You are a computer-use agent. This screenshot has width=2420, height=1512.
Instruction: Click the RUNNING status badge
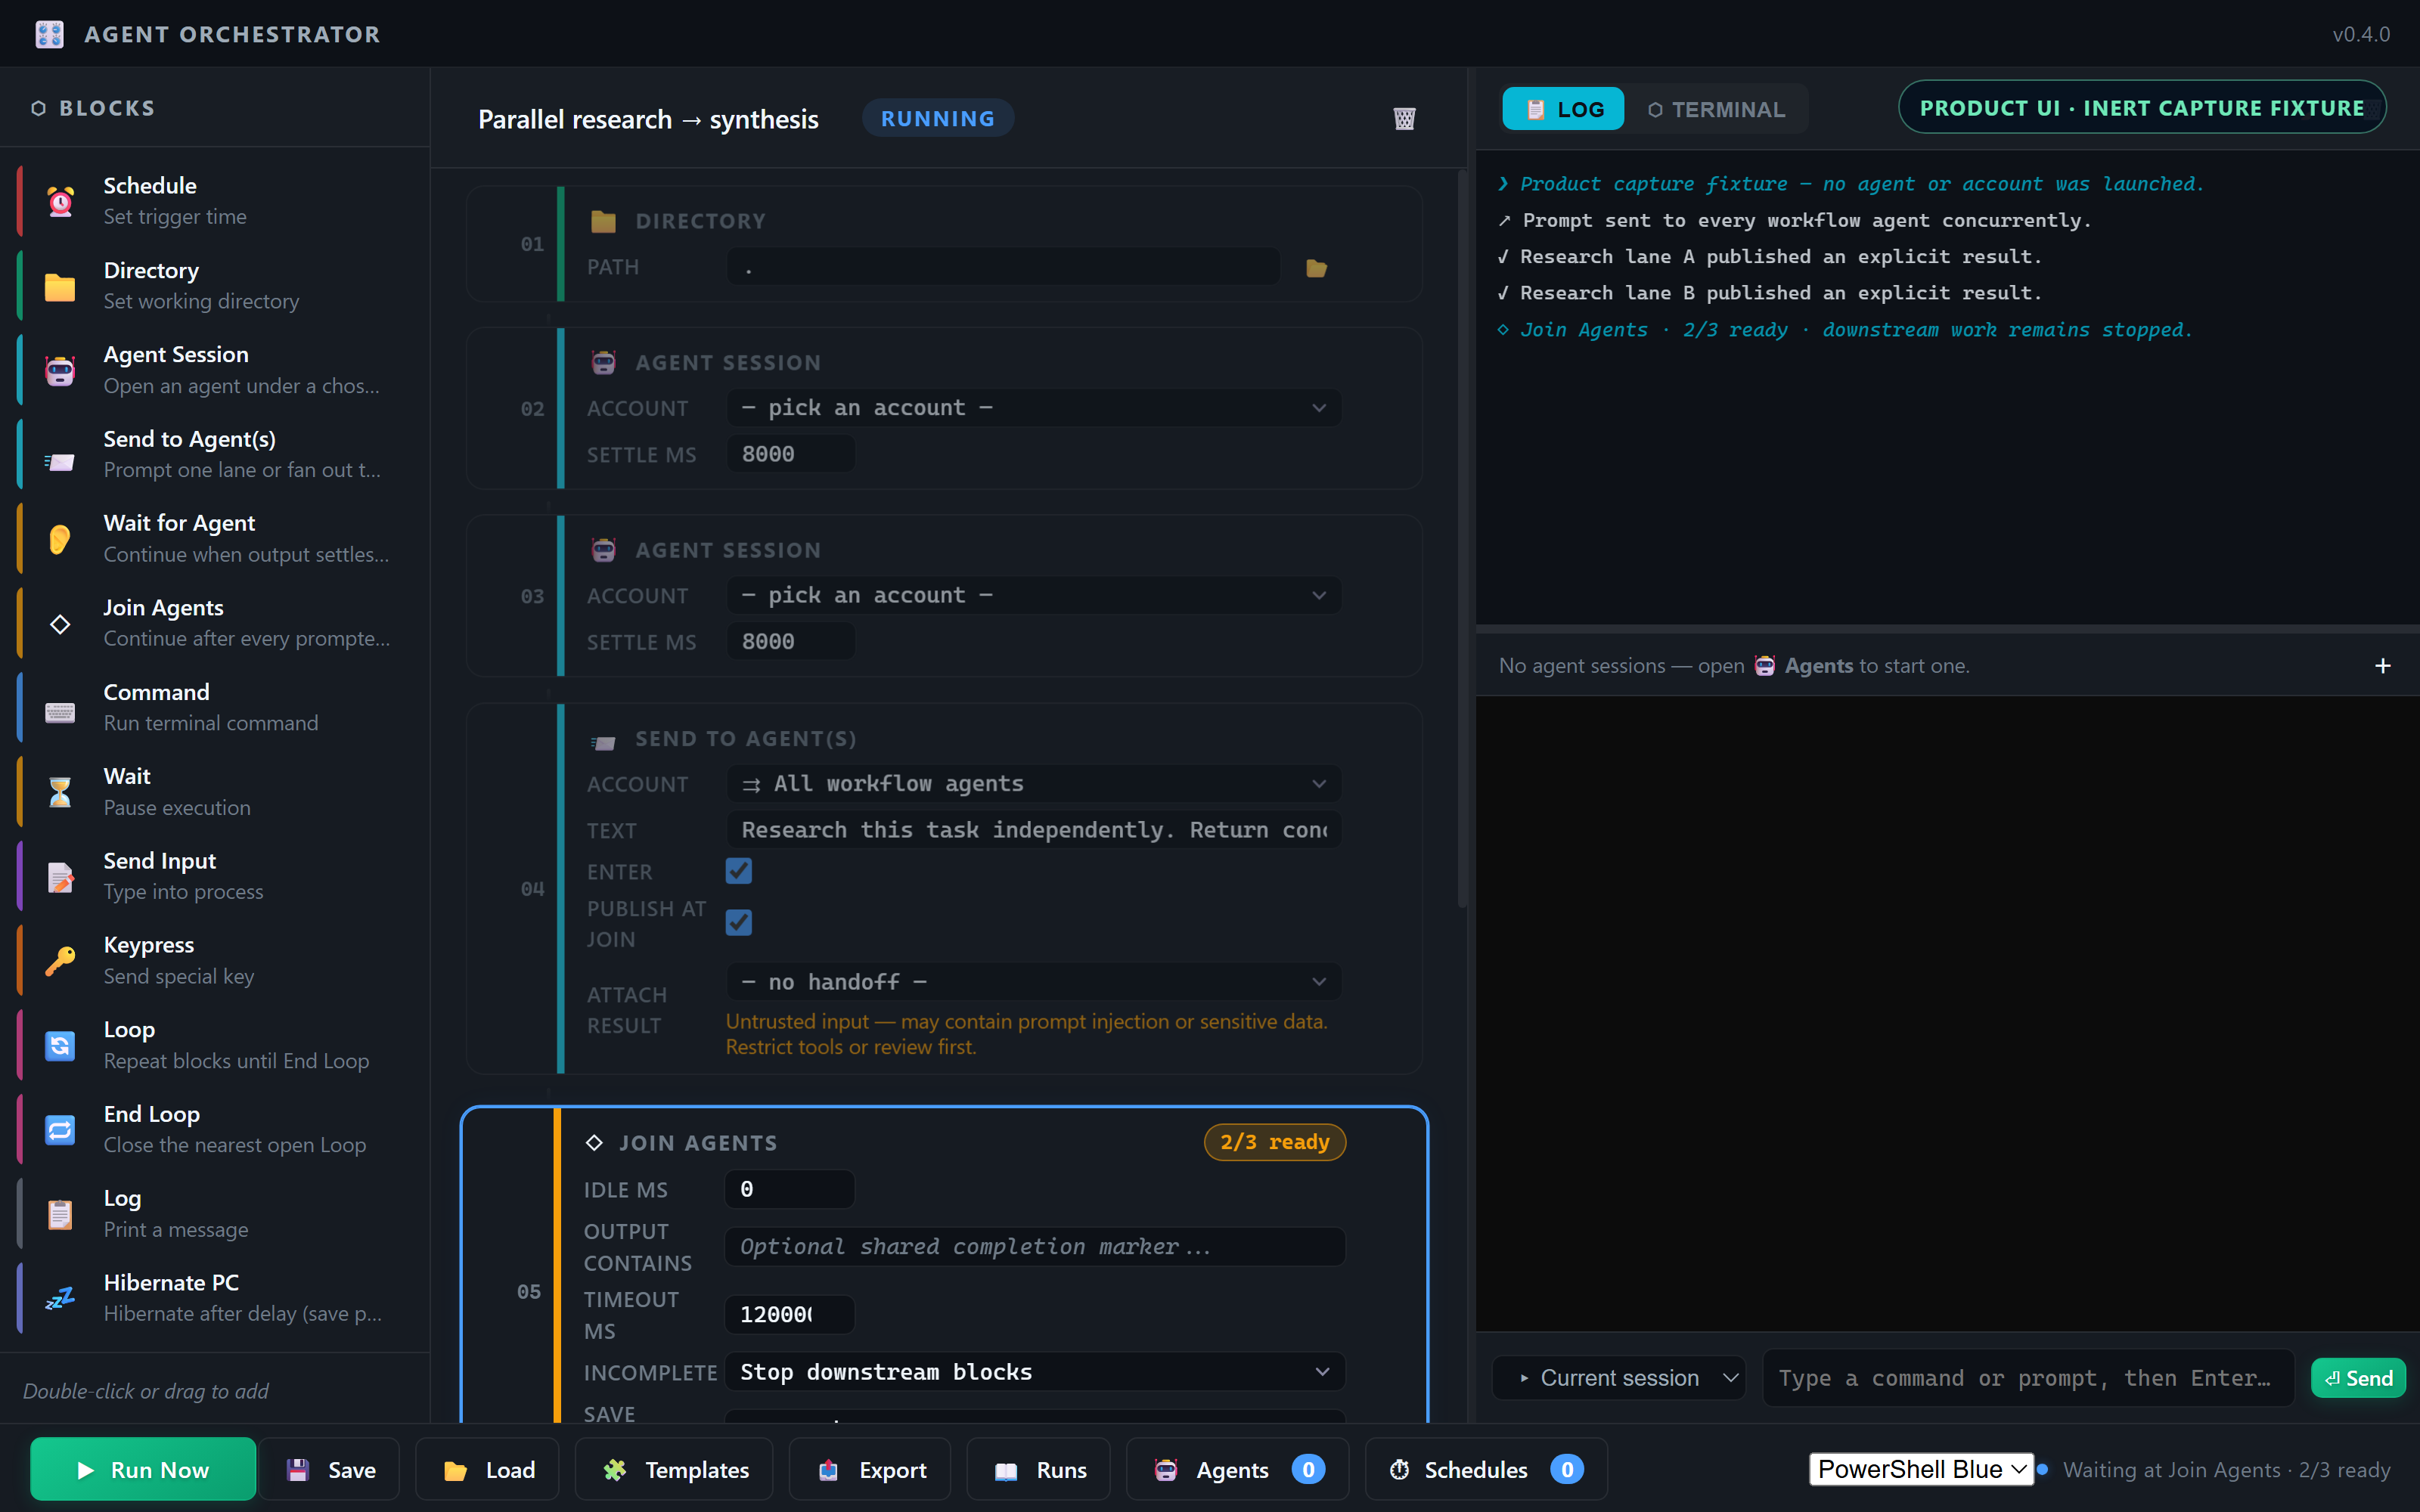tap(937, 118)
